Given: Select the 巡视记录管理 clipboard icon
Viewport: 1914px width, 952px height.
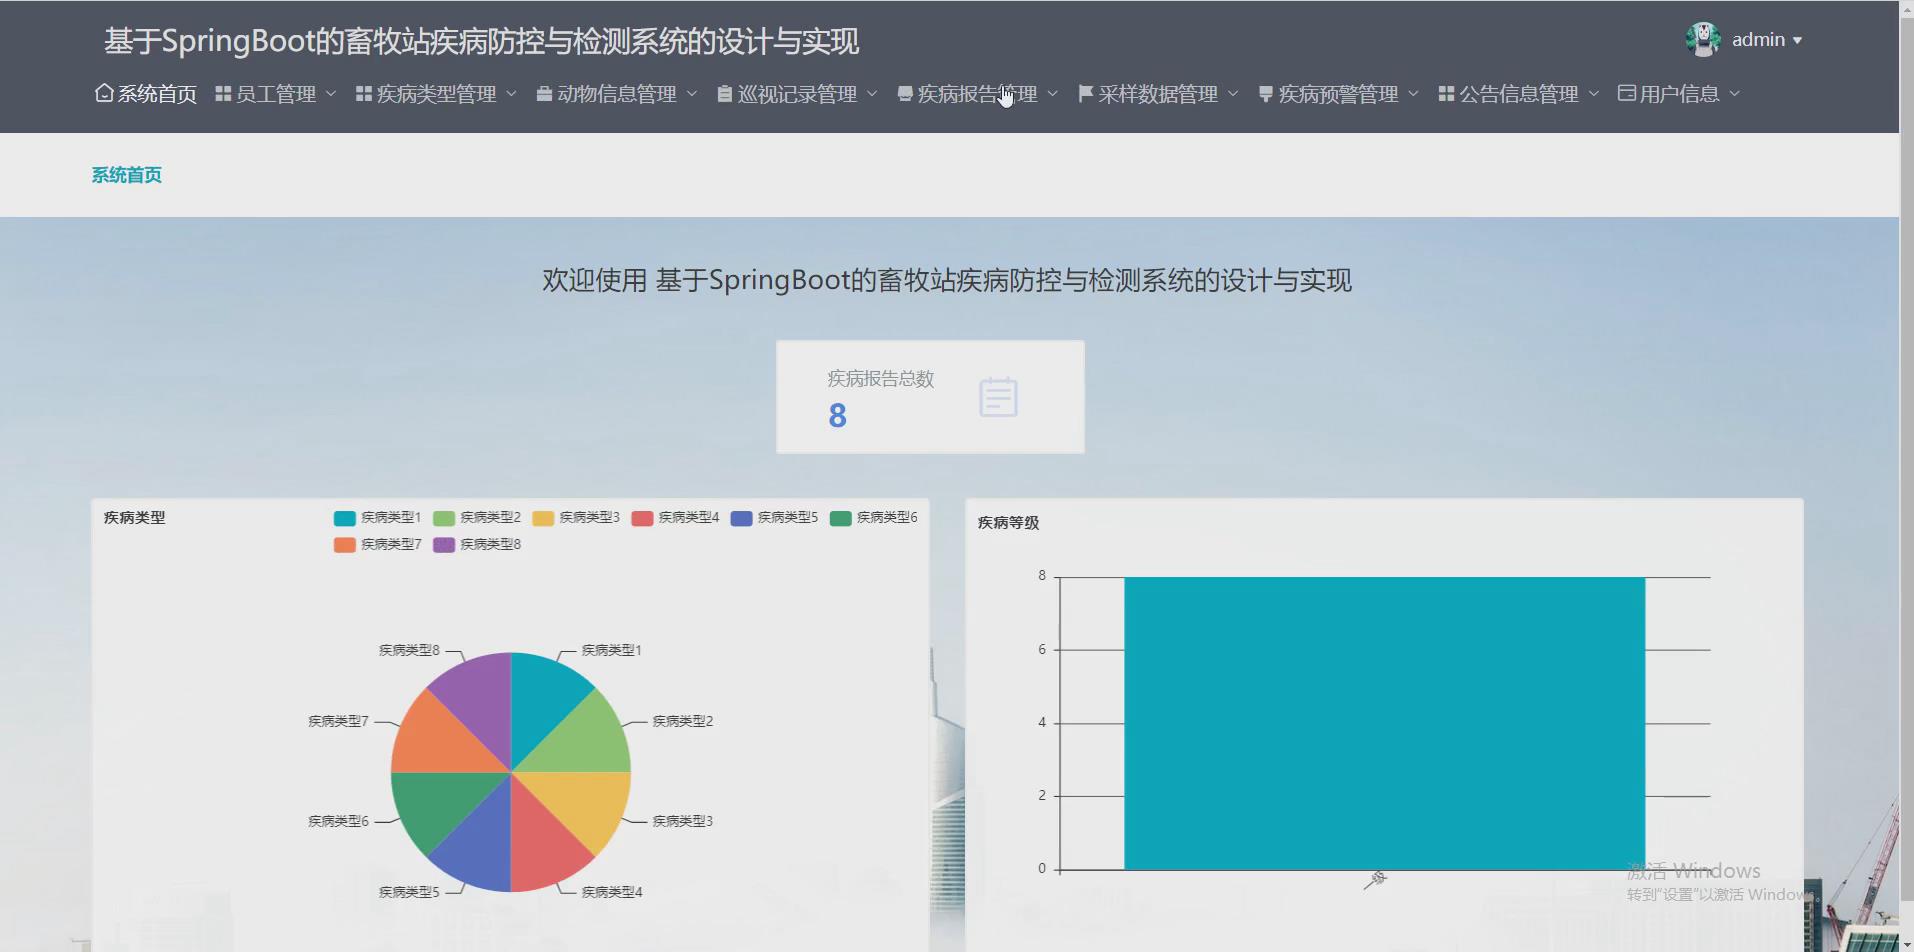Looking at the screenshot, I should tap(724, 93).
